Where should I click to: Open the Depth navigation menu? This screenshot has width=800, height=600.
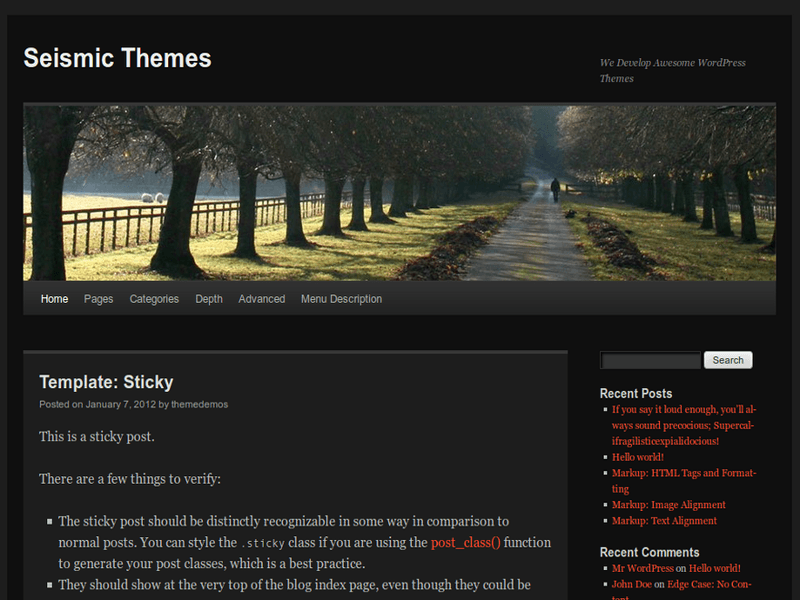point(209,299)
